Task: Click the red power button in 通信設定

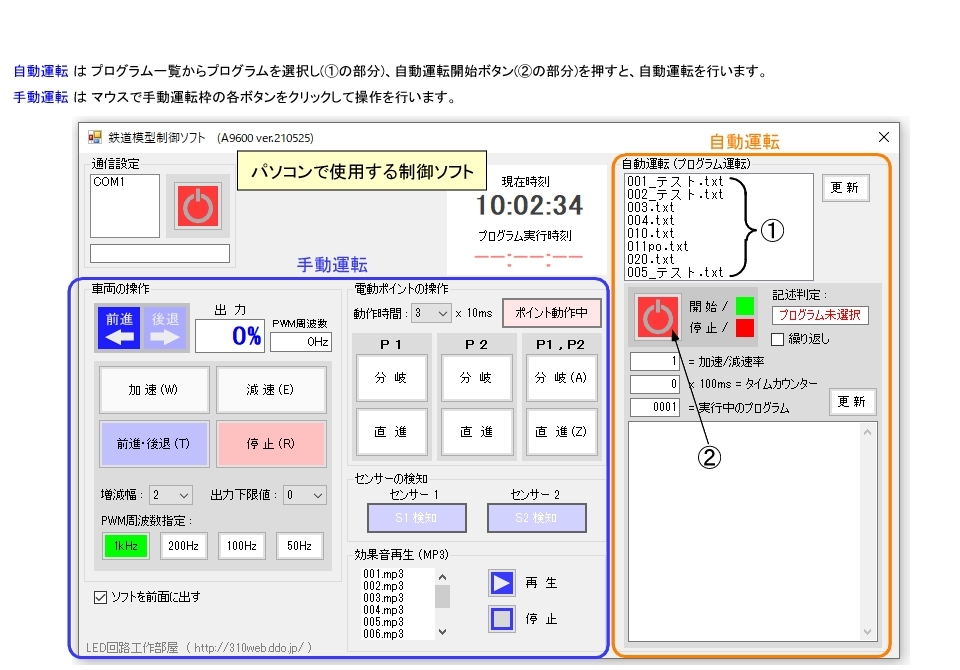Action: [x=198, y=206]
